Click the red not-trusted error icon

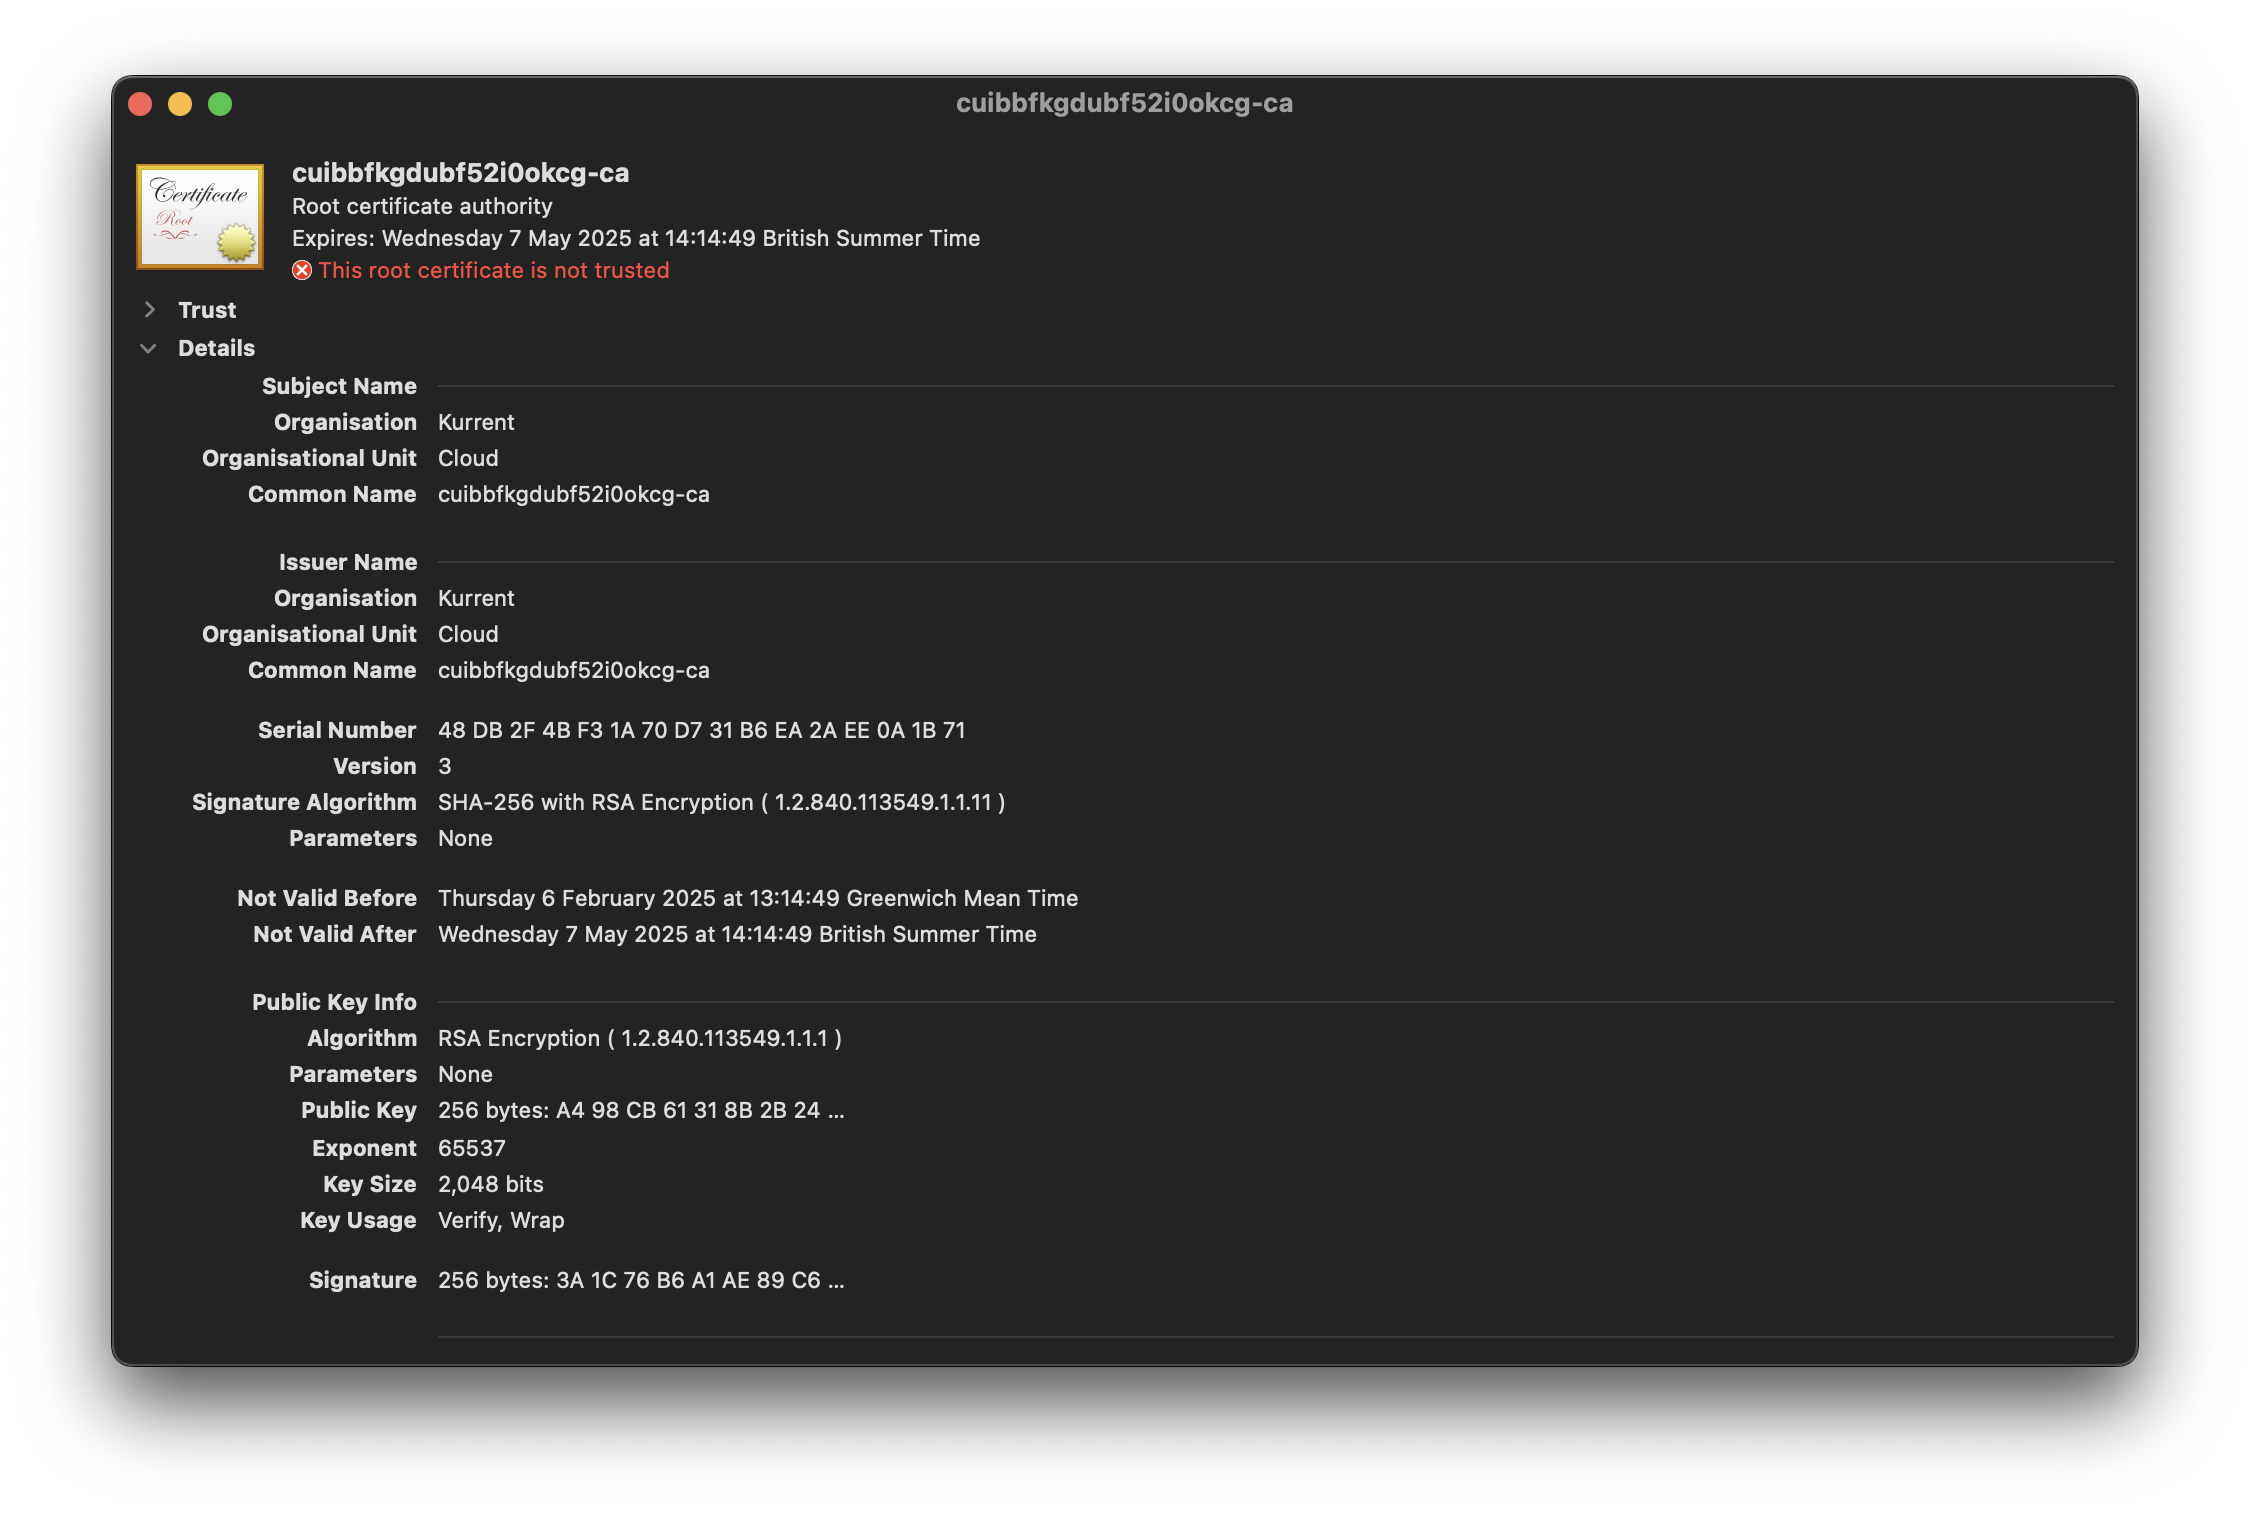pyautogui.click(x=301, y=270)
